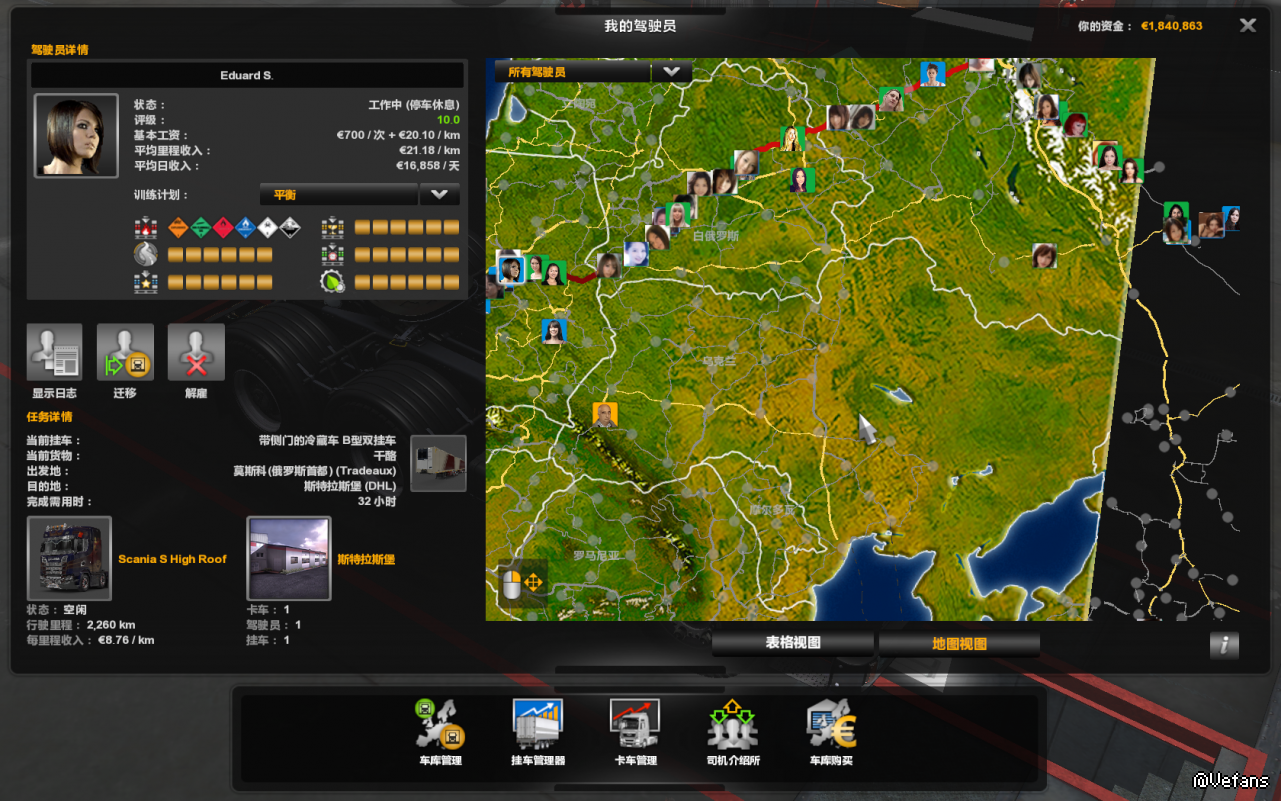Click the Relocate driver (迁移) icon

click(125, 352)
